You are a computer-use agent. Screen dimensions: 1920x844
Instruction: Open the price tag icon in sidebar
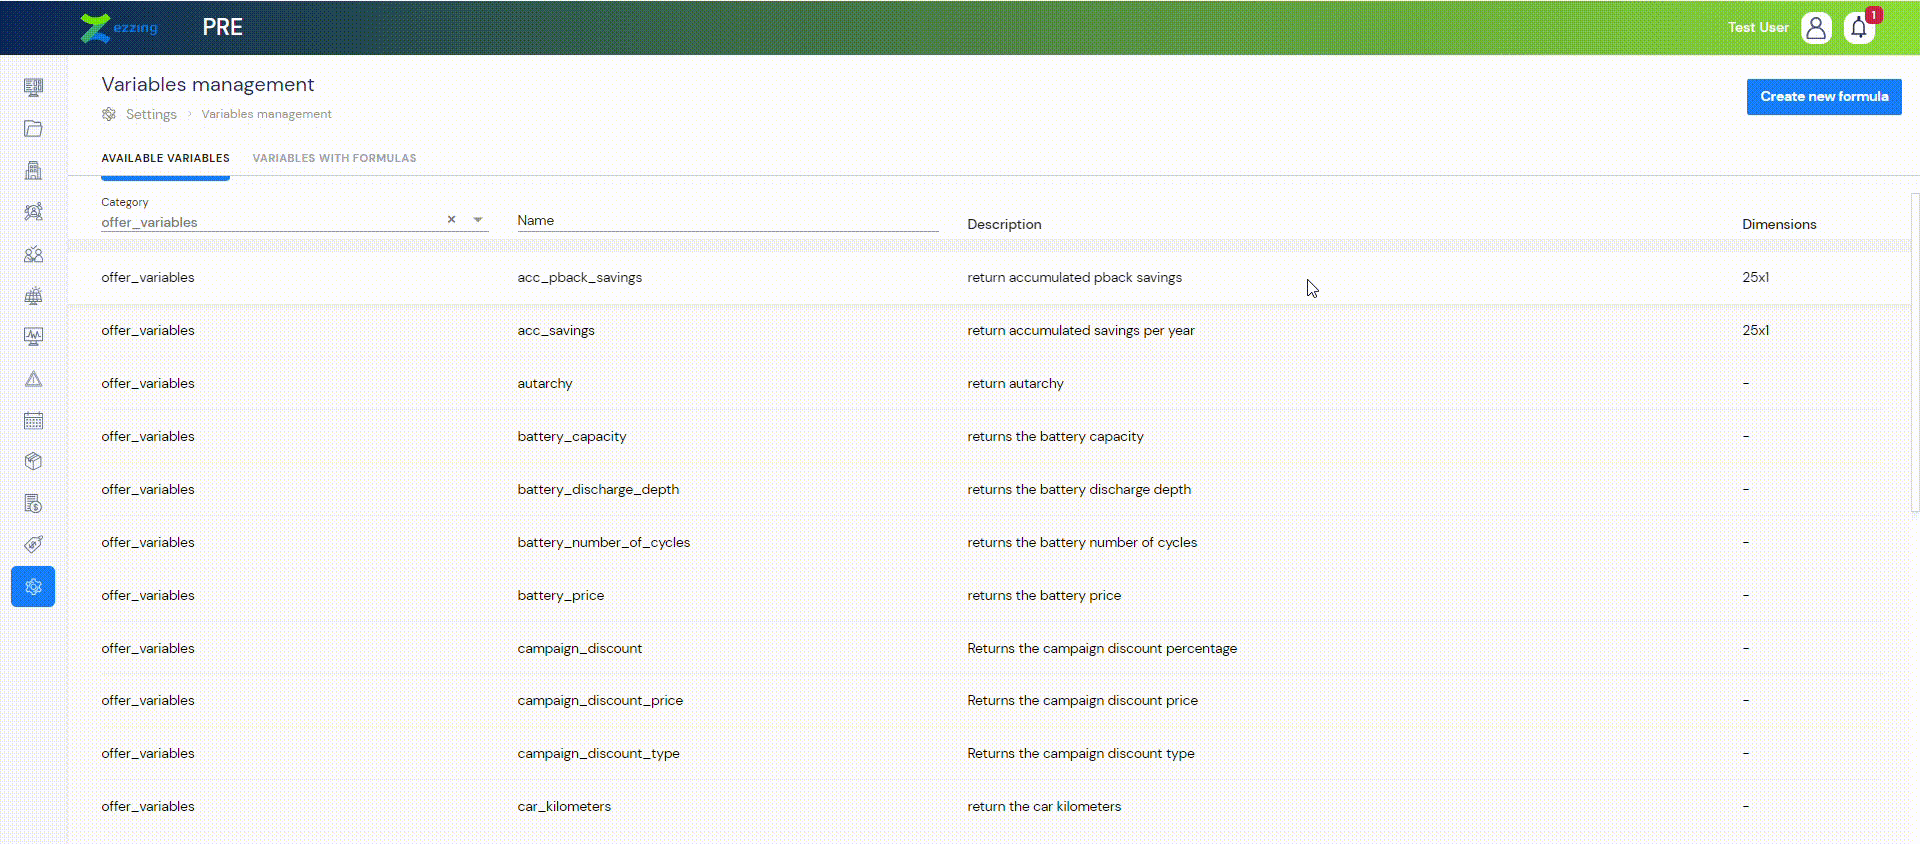pos(33,545)
